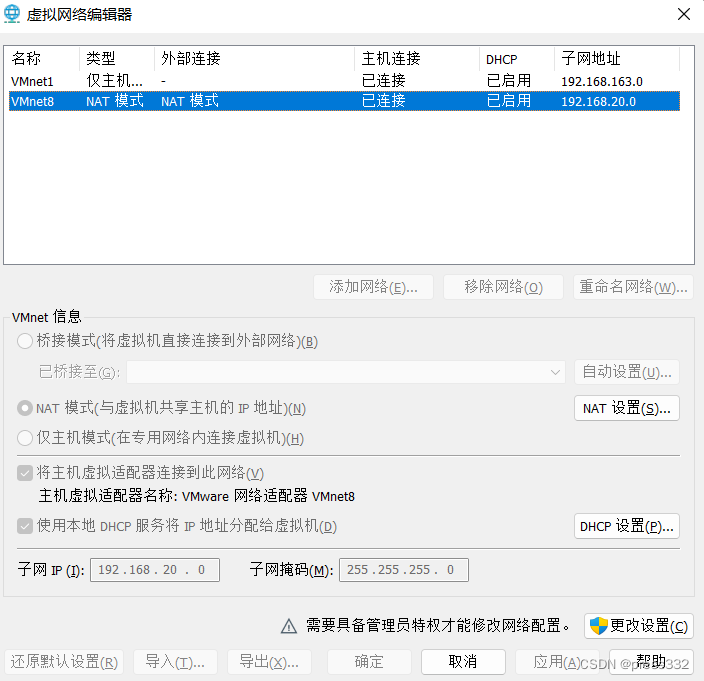Toggle 将主机虚拟适配器连接到此网络 checkbox
704x681 pixels.
(25, 473)
